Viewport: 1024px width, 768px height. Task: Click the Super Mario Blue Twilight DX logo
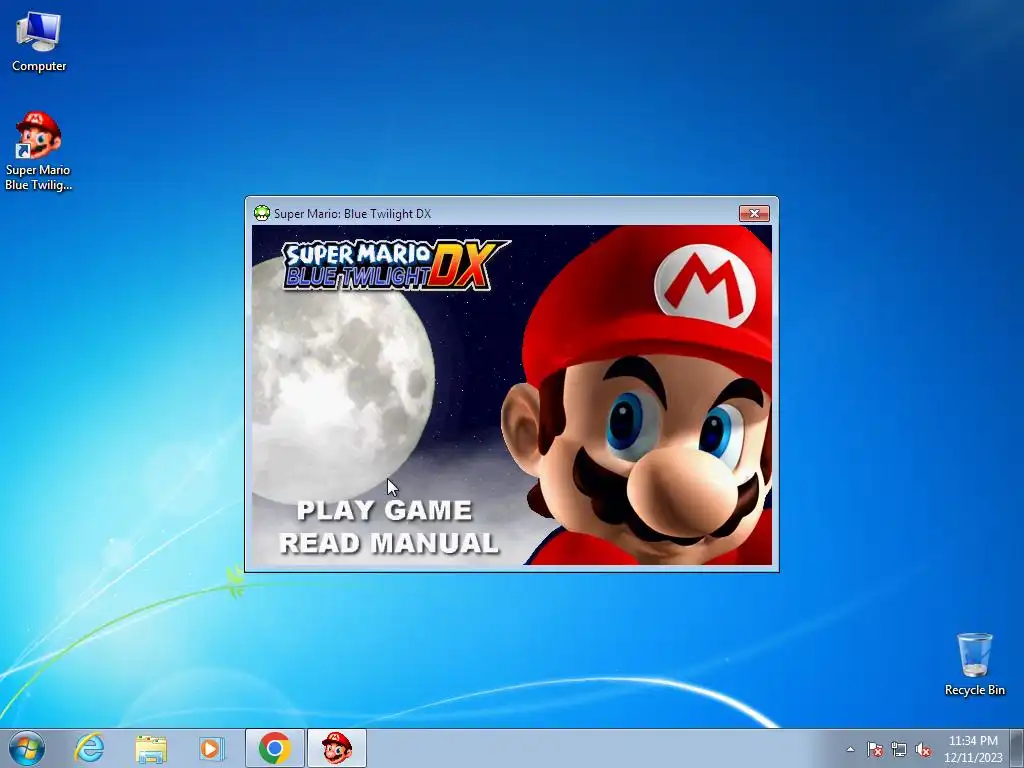coord(394,264)
